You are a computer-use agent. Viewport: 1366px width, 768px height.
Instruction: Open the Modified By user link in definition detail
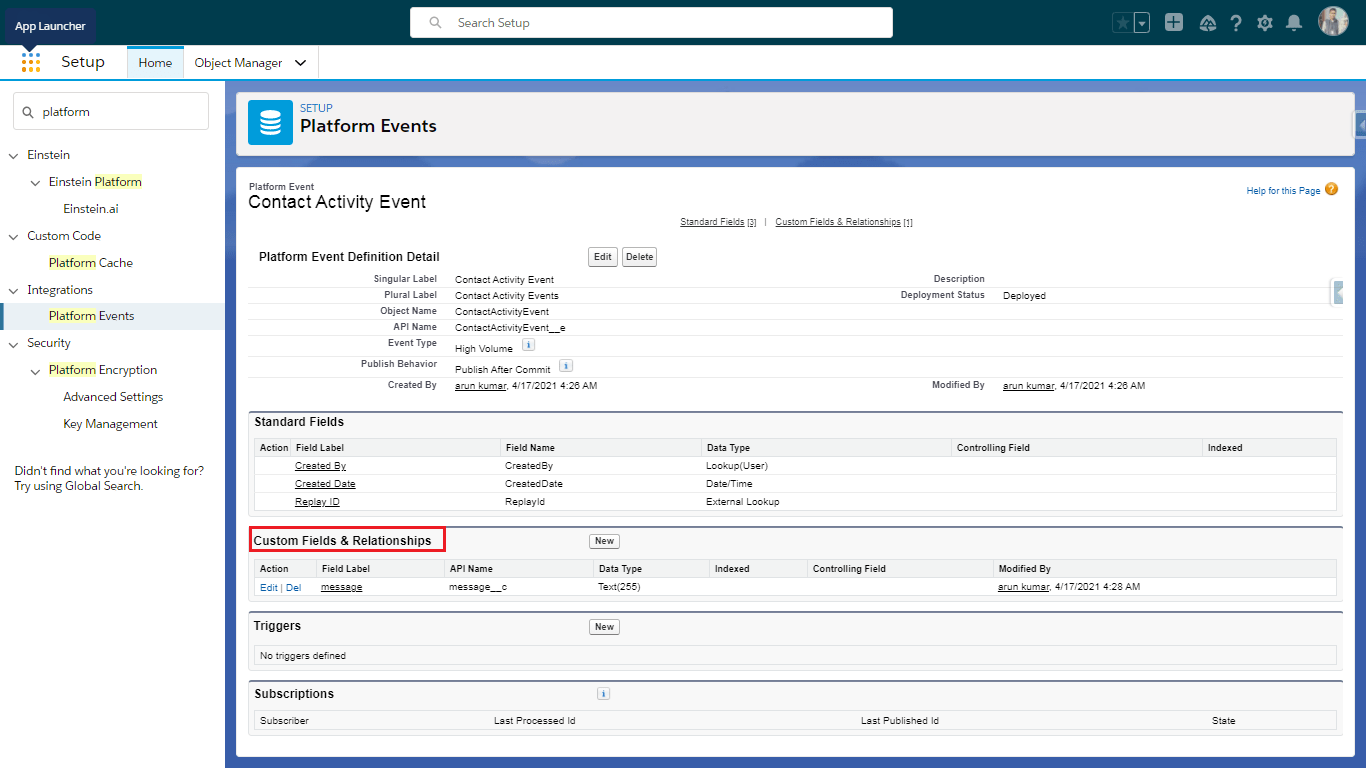click(x=1028, y=386)
